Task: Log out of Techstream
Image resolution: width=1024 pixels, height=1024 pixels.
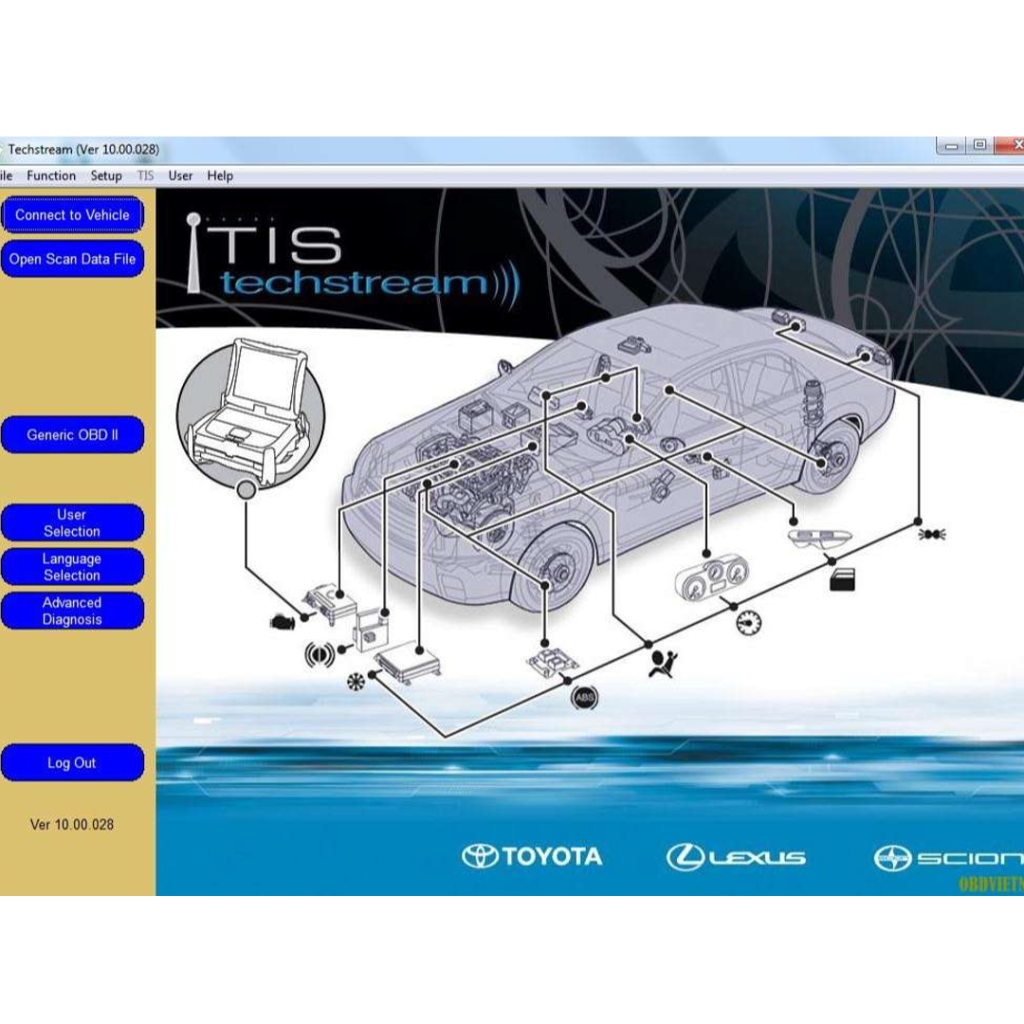Action: tap(73, 762)
